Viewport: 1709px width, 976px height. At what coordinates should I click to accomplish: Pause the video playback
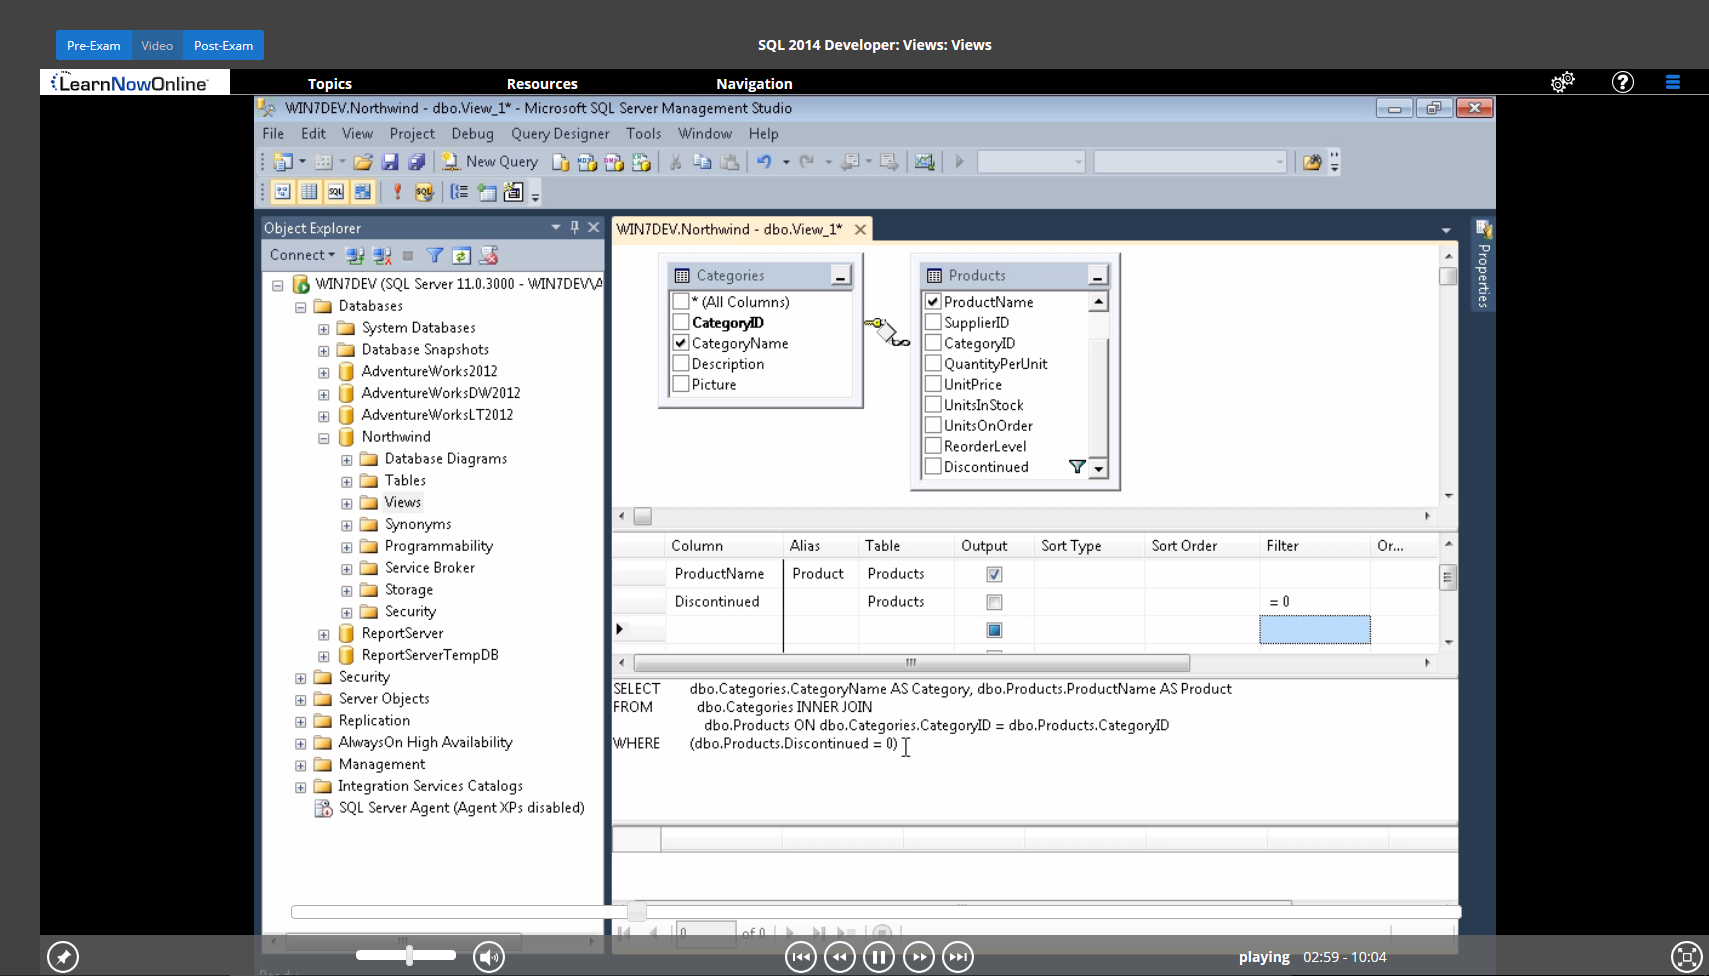point(878,957)
